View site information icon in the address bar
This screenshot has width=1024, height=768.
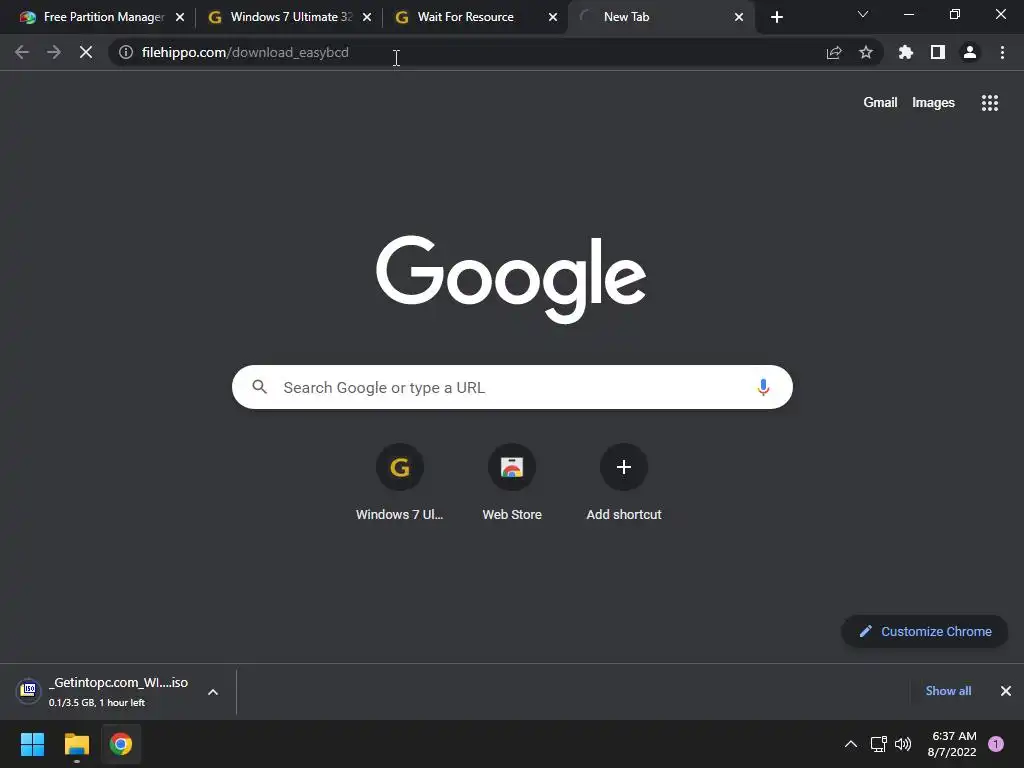tap(126, 52)
